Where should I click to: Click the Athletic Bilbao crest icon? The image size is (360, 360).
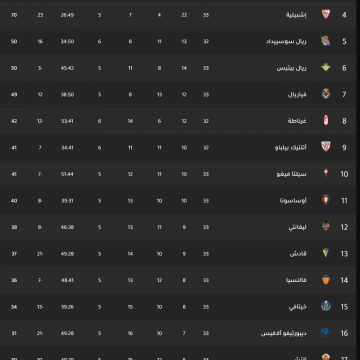pos(326,147)
